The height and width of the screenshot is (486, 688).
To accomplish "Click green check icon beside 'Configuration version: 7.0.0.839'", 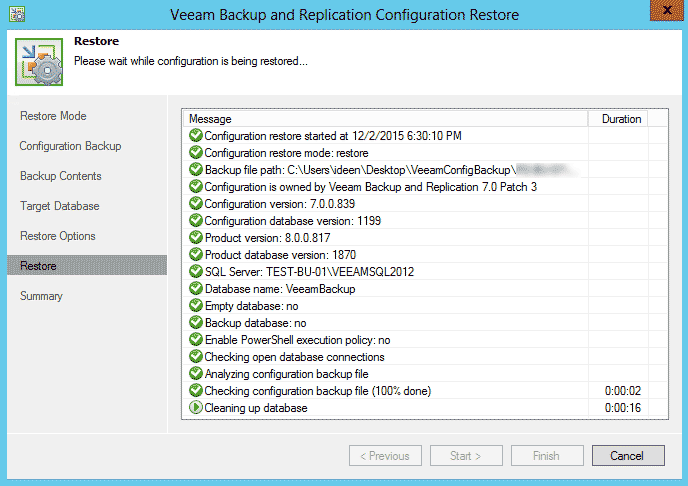I will 195,204.
